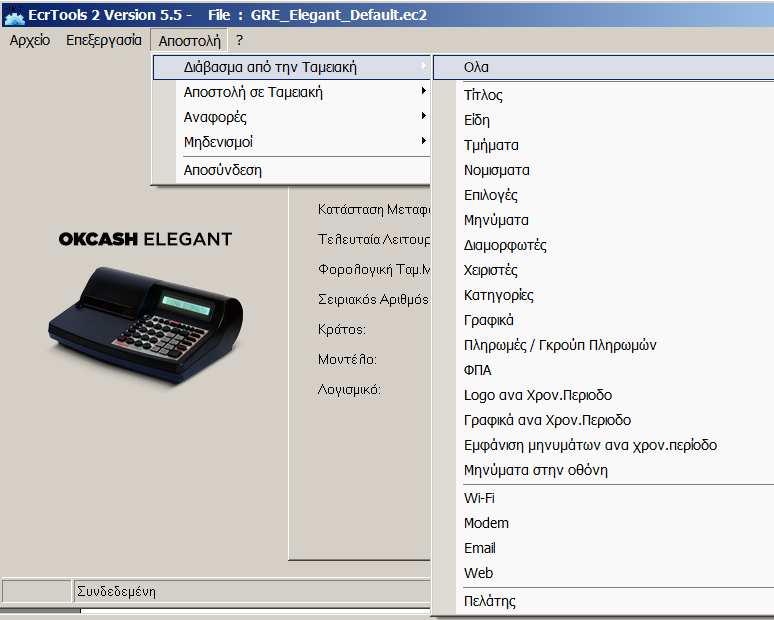Pick Πληρωμές / Γκρούπ Πληρωμών entry
The height and width of the screenshot is (620, 774).
[603, 346]
